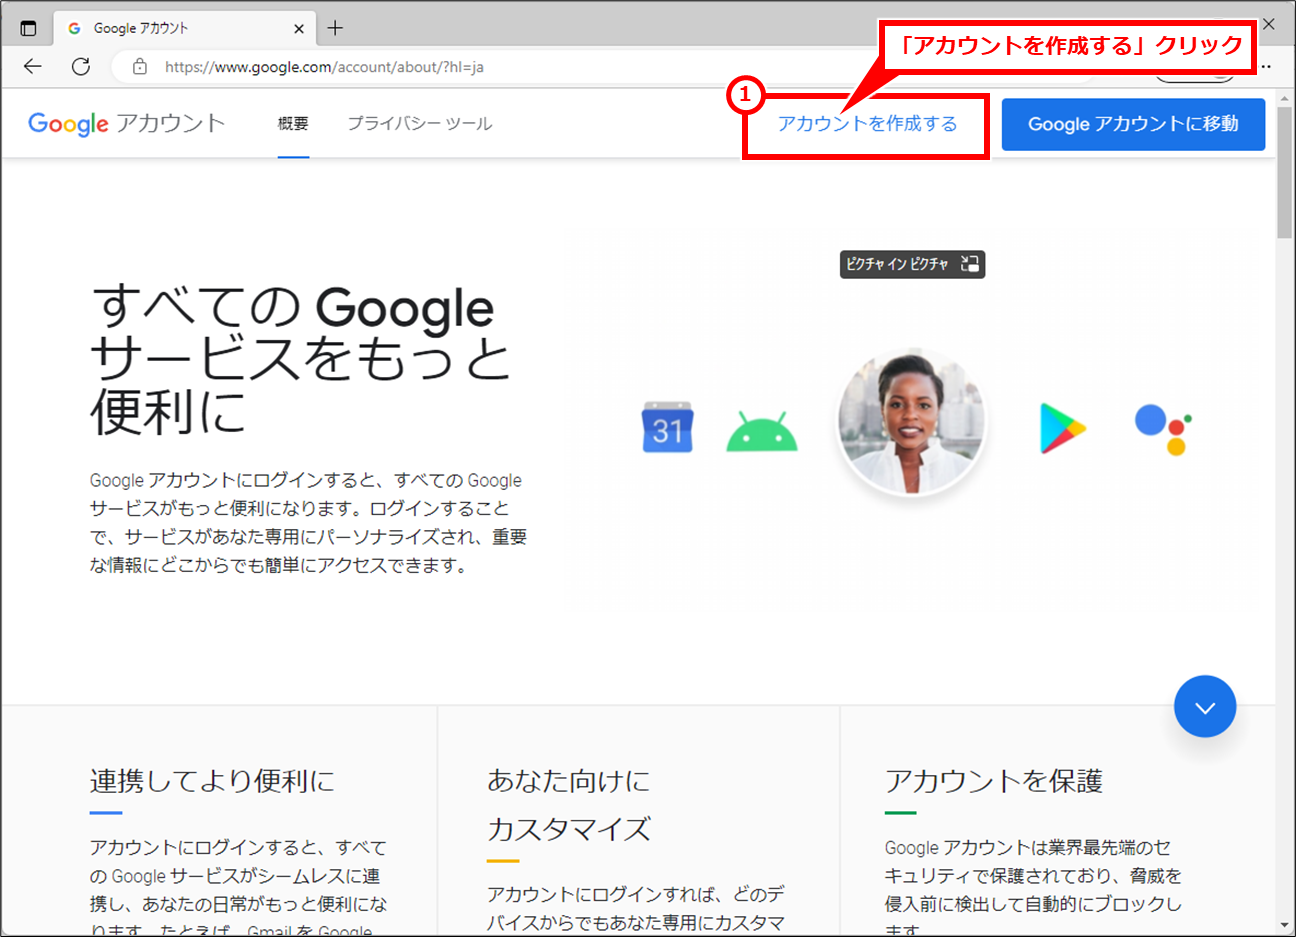Select the 概要 tab
The image size is (1296, 937).
coord(293,124)
